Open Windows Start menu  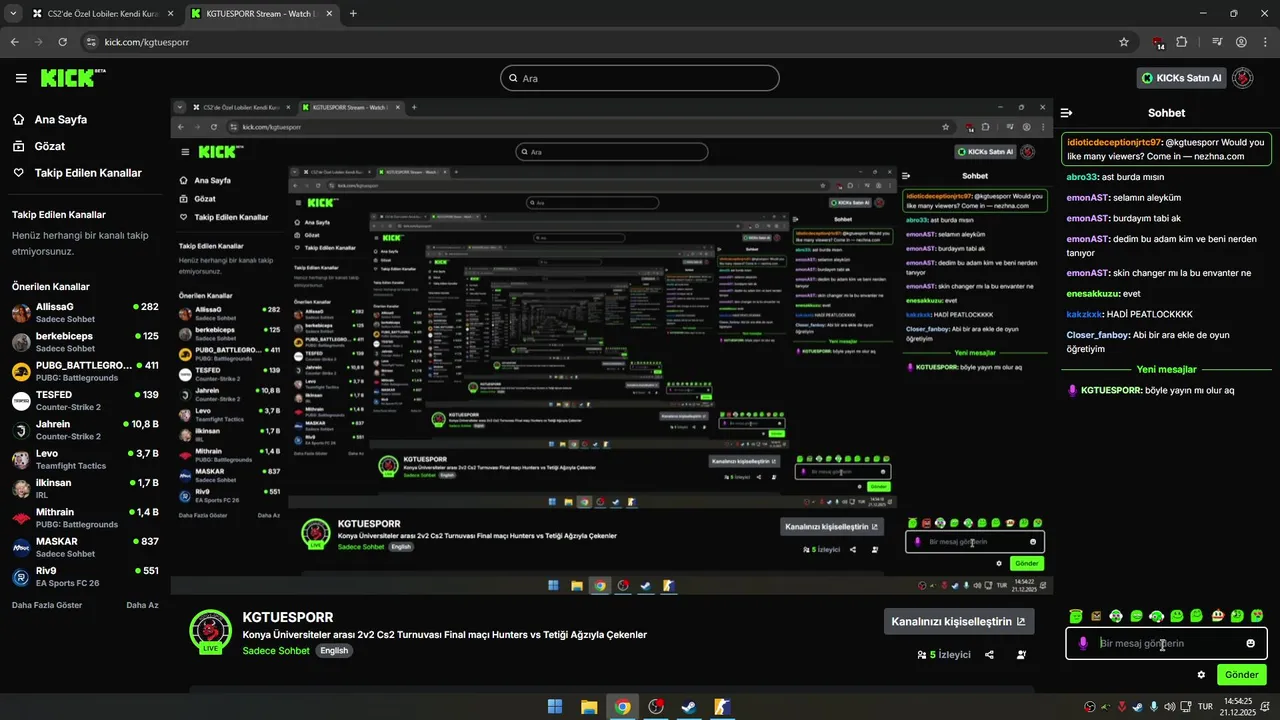(x=555, y=707)
